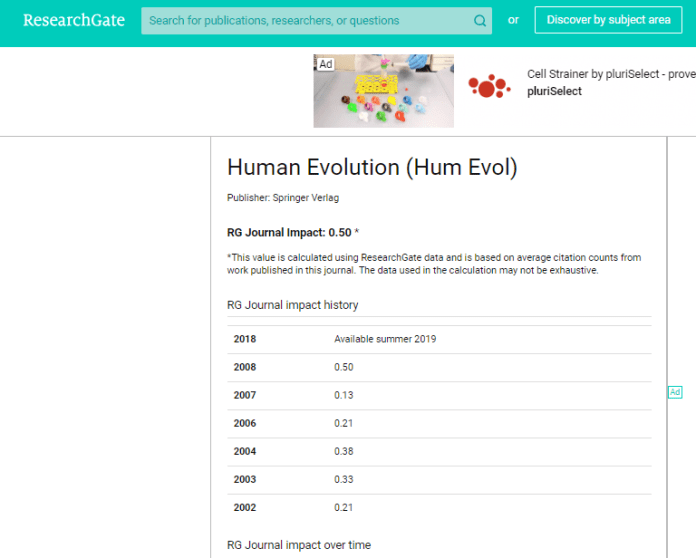Select the 2003 row showing 0.33
Screen dimensions: 696x558
pyautogui.click(x=438, y=479)
